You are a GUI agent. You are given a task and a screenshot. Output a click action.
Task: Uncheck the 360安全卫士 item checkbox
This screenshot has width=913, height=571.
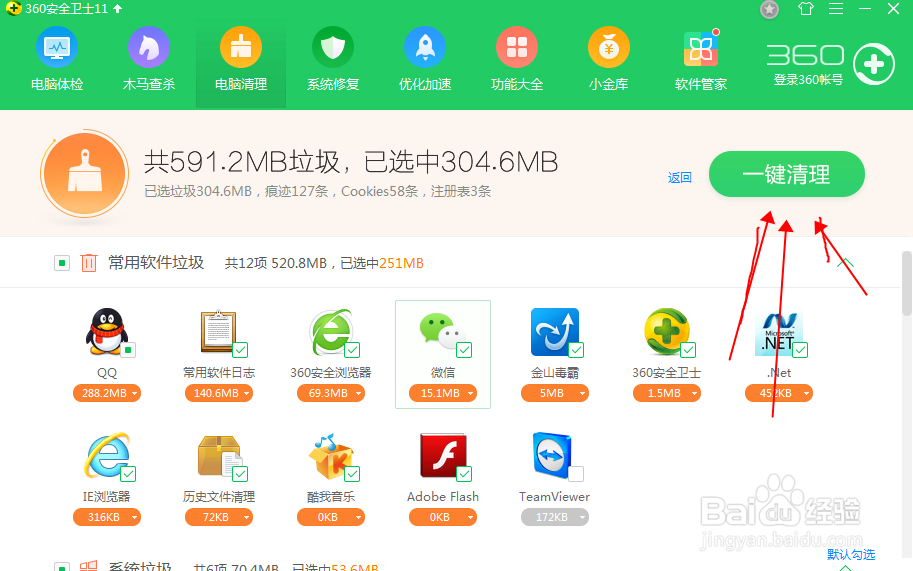pos(688,350)
